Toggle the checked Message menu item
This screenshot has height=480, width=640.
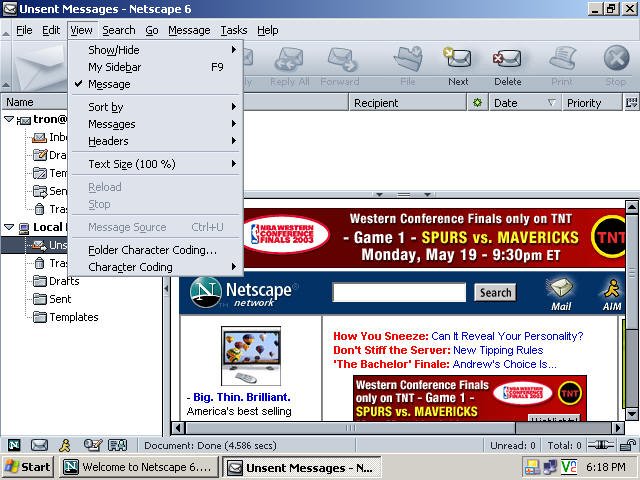(x=157, y=84)
